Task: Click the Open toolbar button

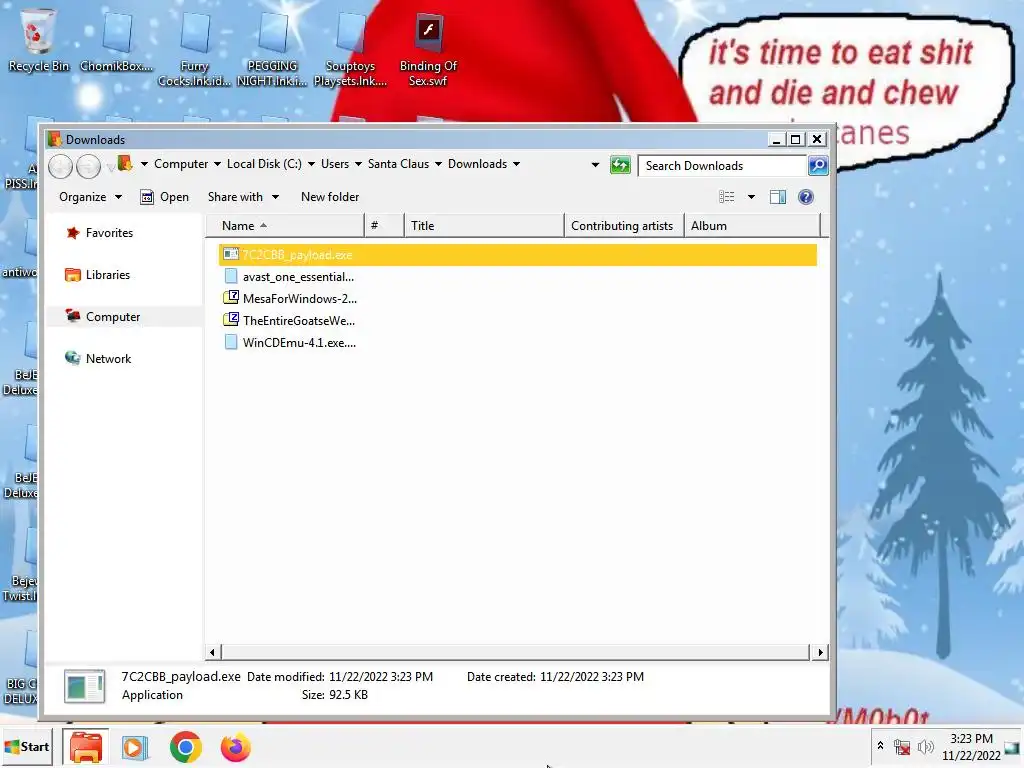Action: tap(165, 197)
